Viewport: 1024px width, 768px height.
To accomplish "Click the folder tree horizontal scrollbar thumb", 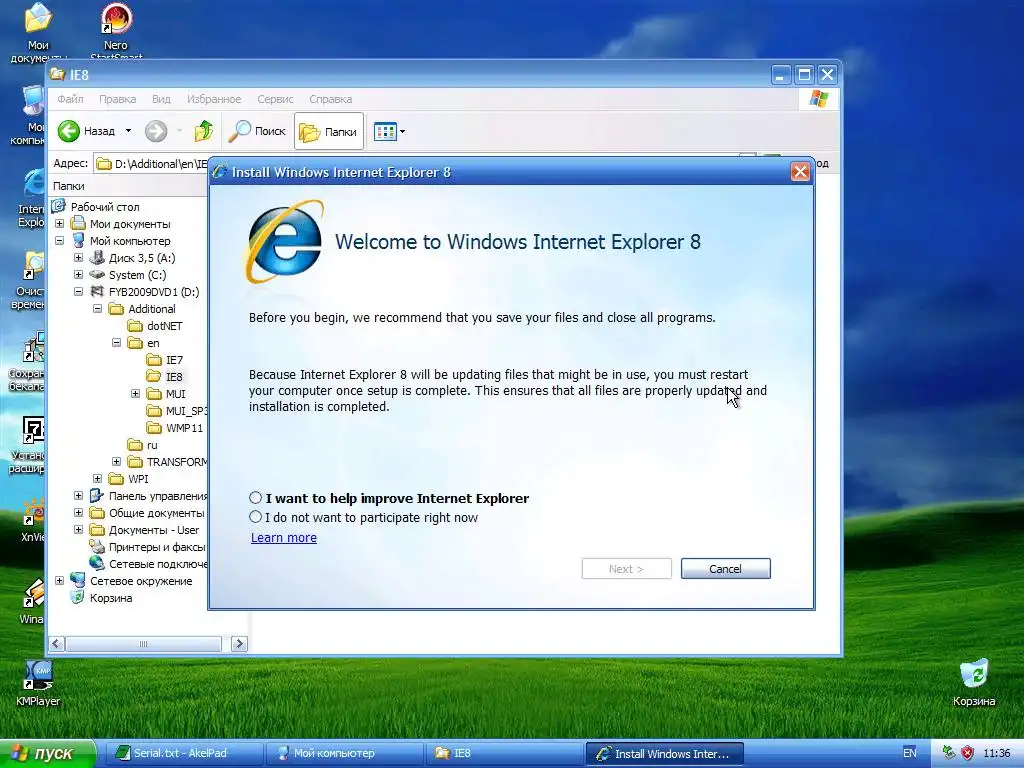I will [144, 644].
